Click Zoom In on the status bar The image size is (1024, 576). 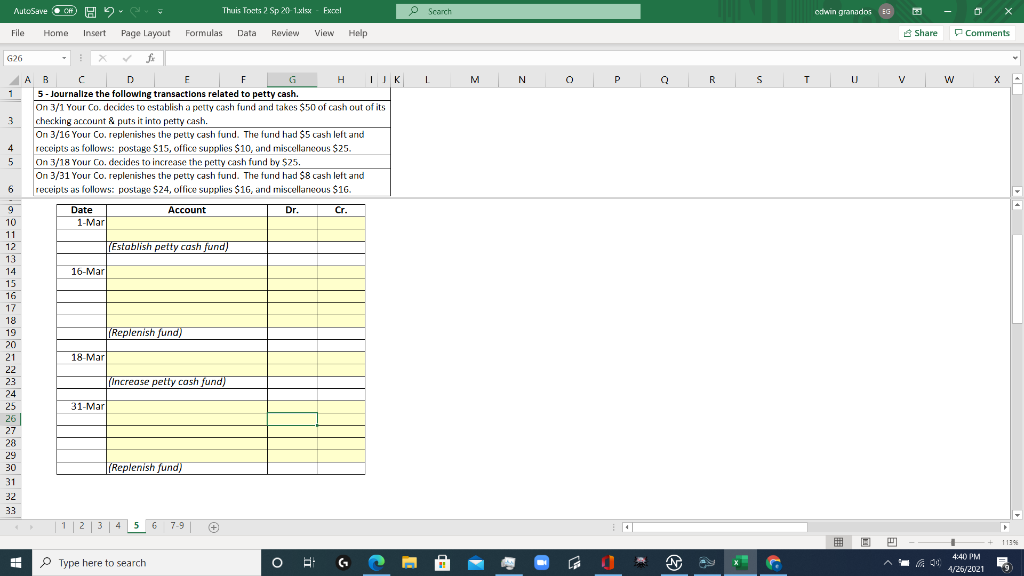tap(990, 542)
